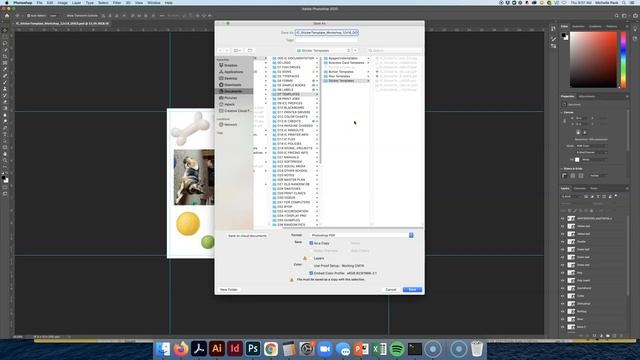Viewport: 640px width, 360px height.
Task: Open the layer Kind filter dropdown
Action: tap(571, 196)
